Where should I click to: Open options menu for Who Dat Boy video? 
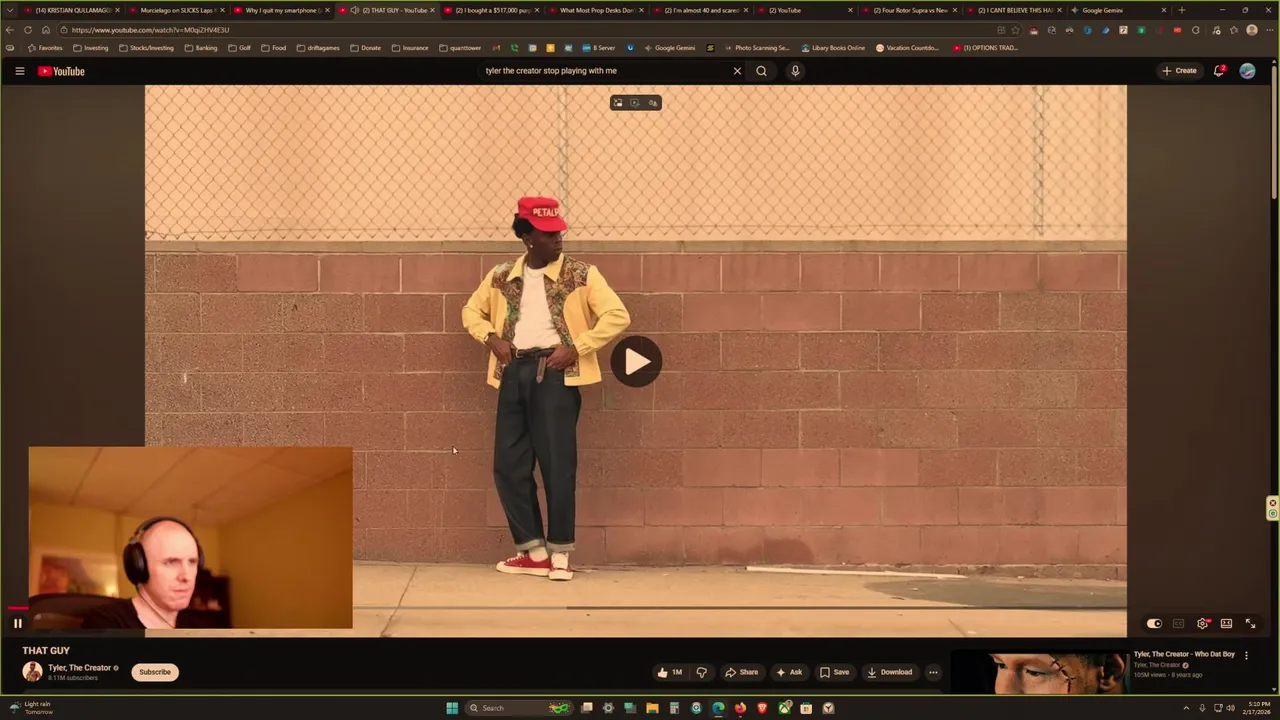[1246, 656]
